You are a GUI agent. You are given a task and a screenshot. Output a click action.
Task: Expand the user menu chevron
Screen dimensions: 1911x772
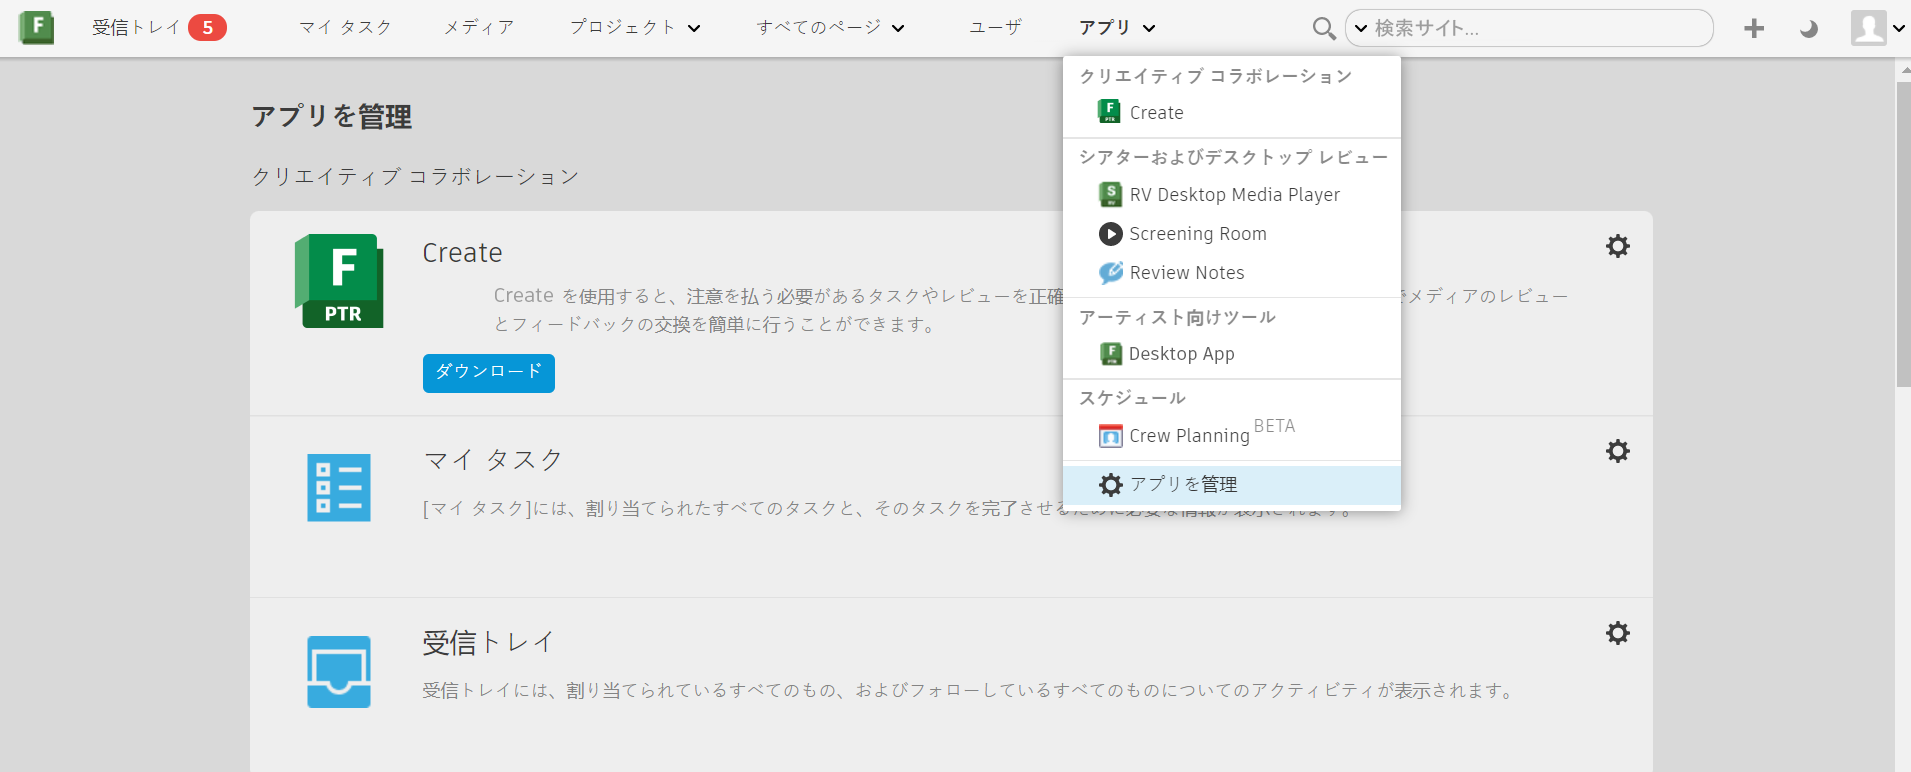pyautogui.click(x=1898, y=29)
